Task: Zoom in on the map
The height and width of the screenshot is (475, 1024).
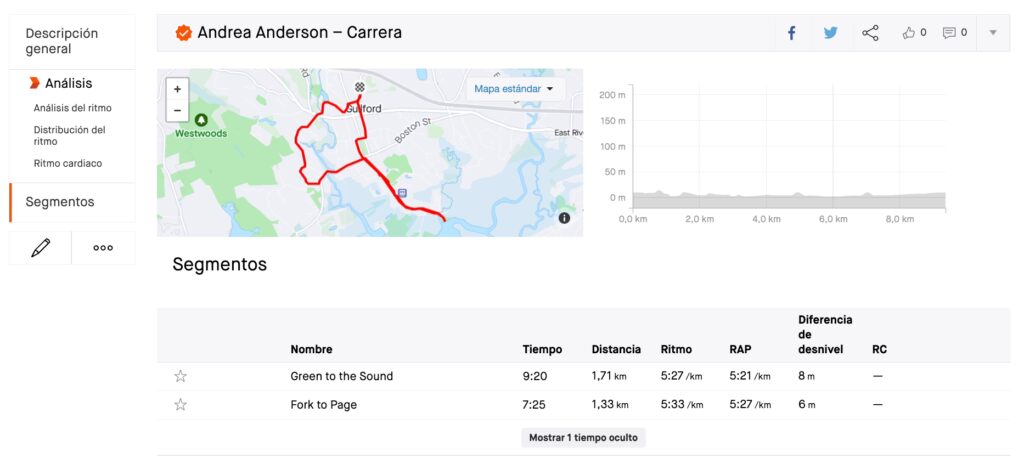Action: [x=177, y=89]
